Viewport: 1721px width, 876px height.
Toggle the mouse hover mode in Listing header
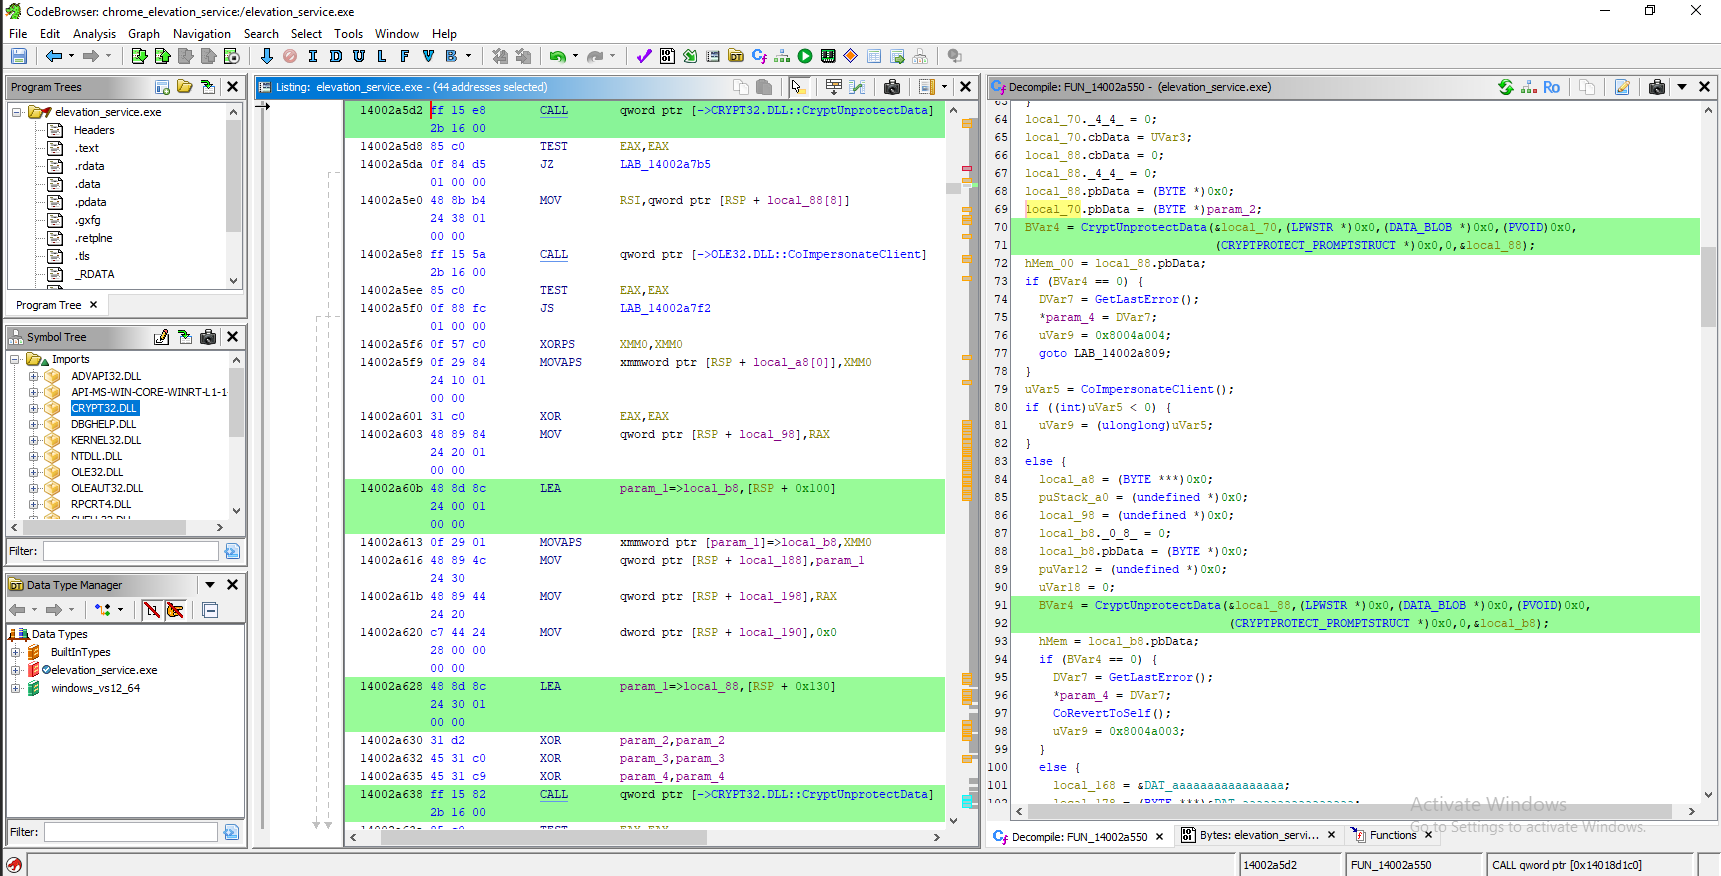click(x=798, y=87)
